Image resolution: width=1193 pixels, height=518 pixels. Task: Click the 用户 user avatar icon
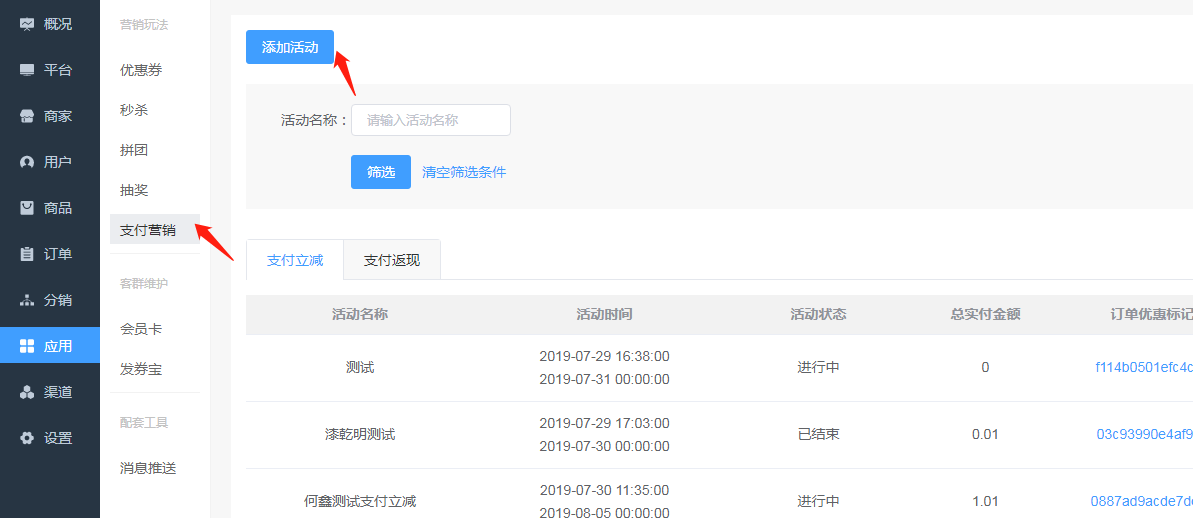click(x=27, y=162)
